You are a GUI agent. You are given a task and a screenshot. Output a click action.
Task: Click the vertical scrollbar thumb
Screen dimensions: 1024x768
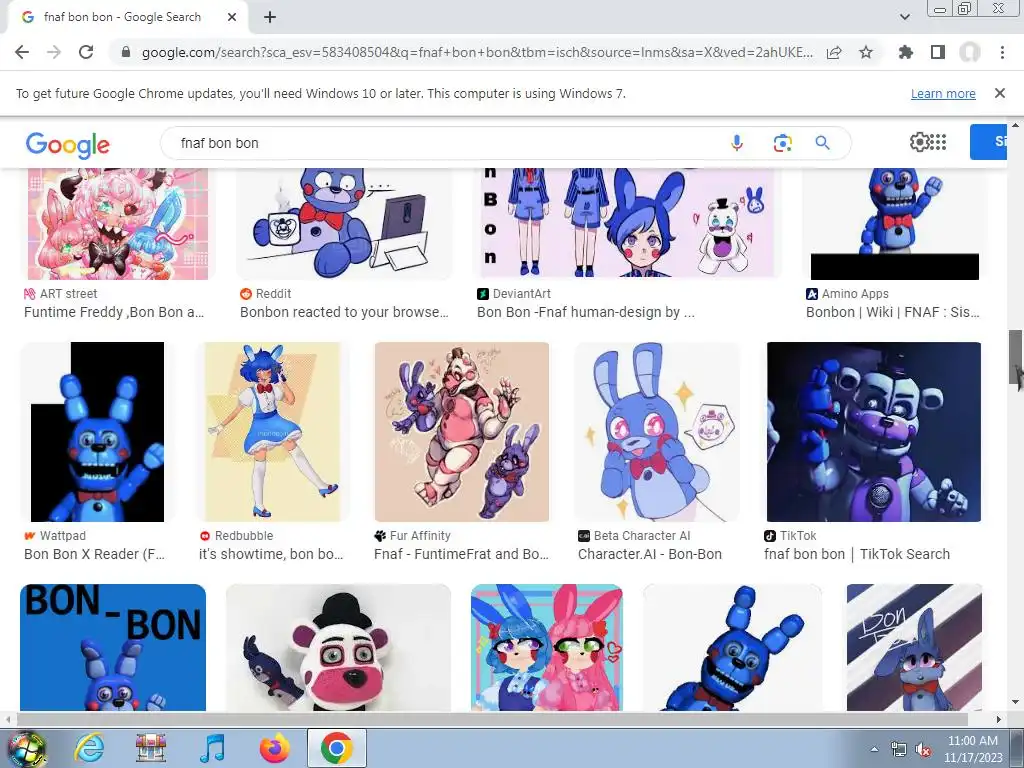point(1016,357)
